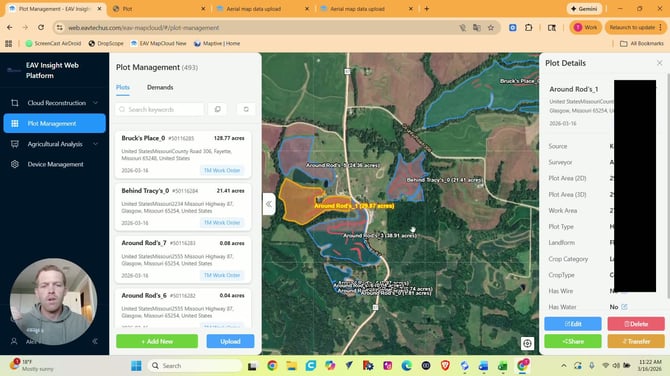
Task: Open the Gemini button in browser
Action: 584,9
